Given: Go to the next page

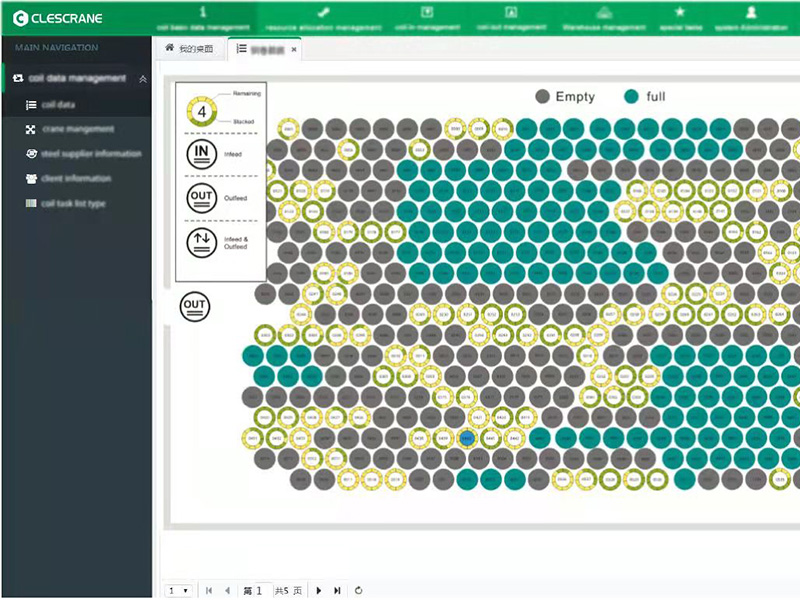Looking at the screenshot, I should click(319, 590).
